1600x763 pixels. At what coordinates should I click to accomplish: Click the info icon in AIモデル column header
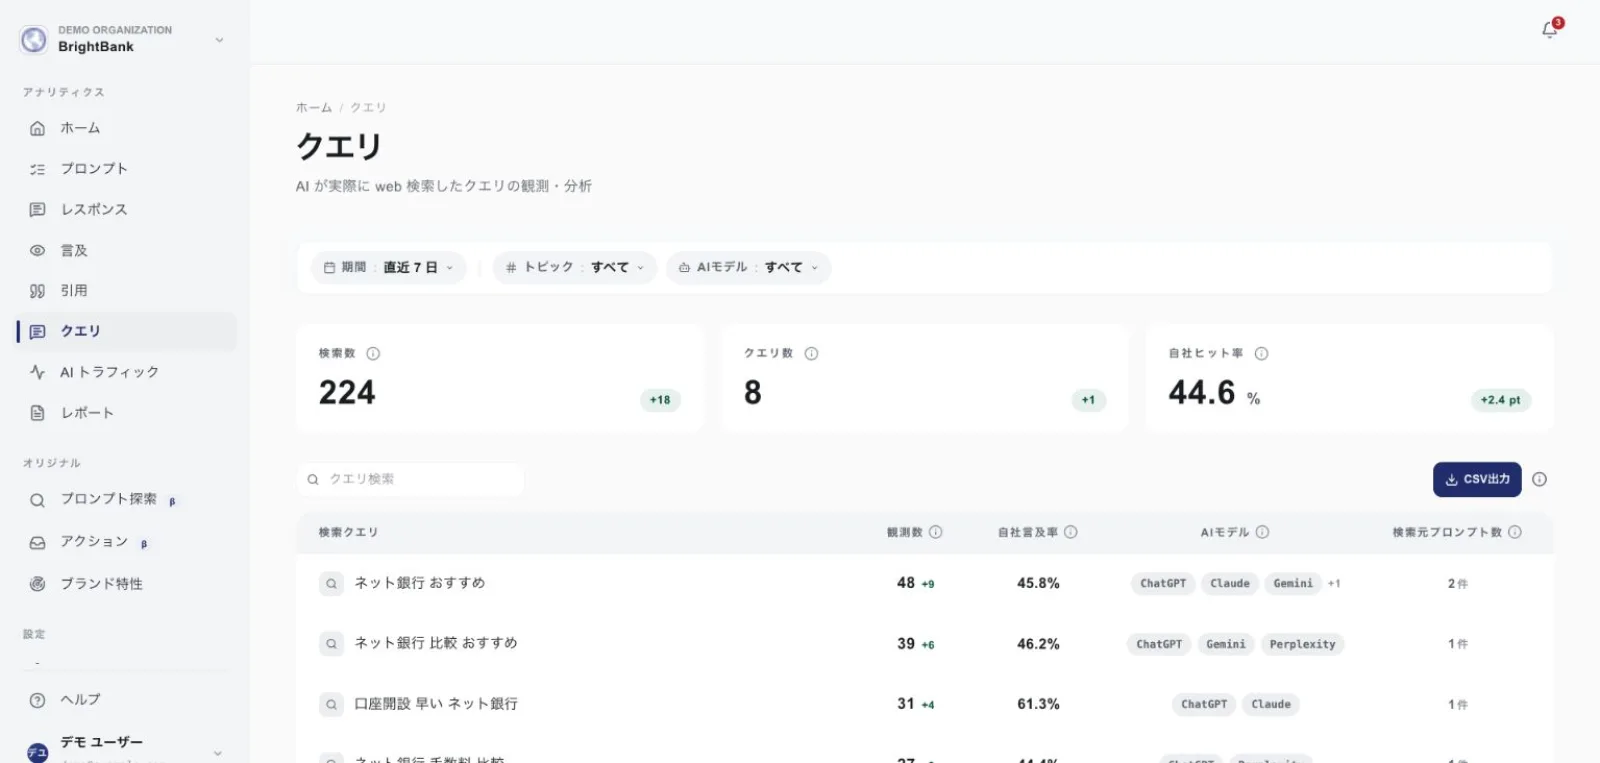point(1263,532)
